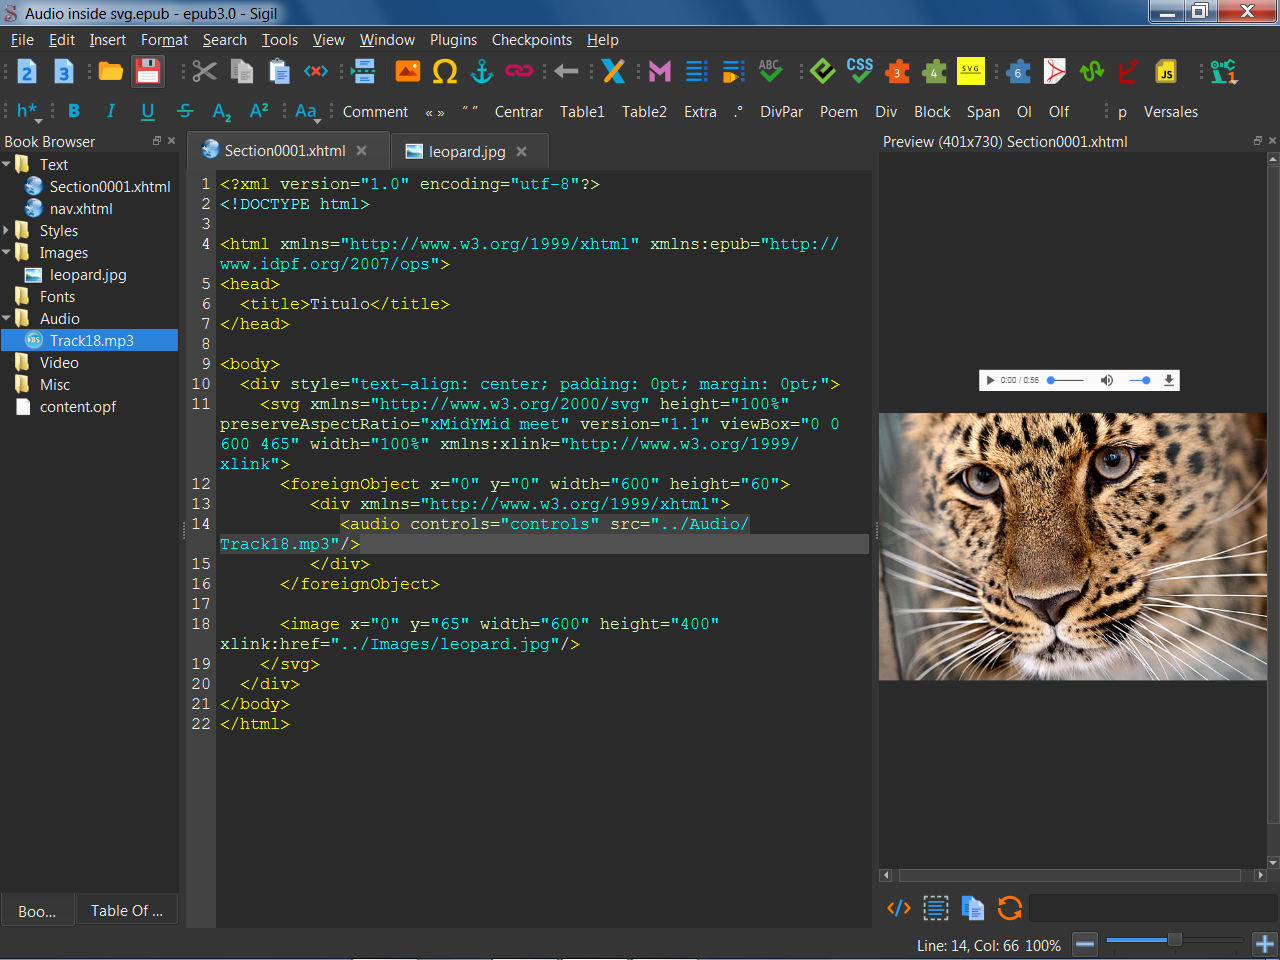Click the zoom slider in status bar

1174,940
